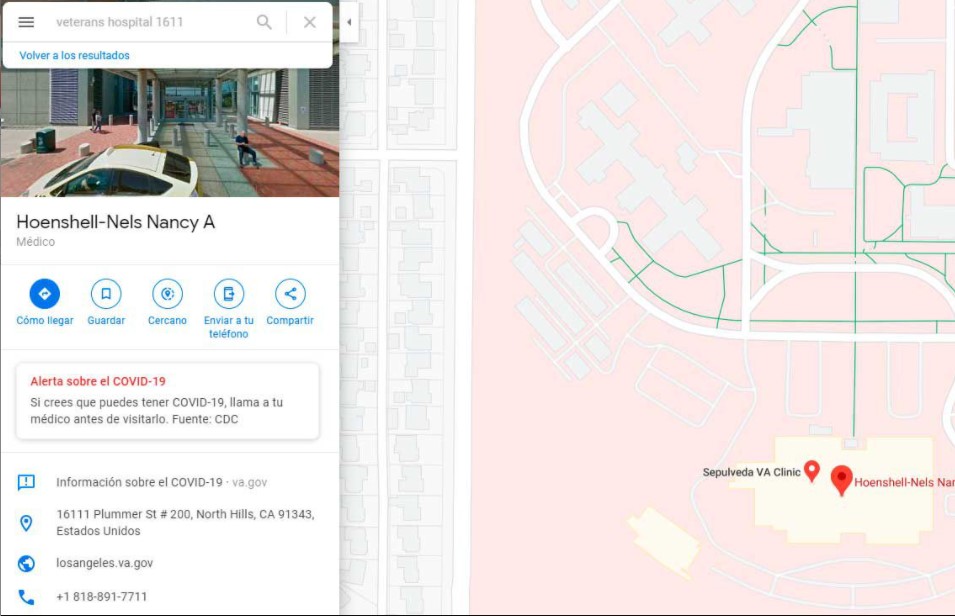Collapse the side panel with arrow
The width and height of the screenshot is (955, 616).
click(x=349, y=22)
